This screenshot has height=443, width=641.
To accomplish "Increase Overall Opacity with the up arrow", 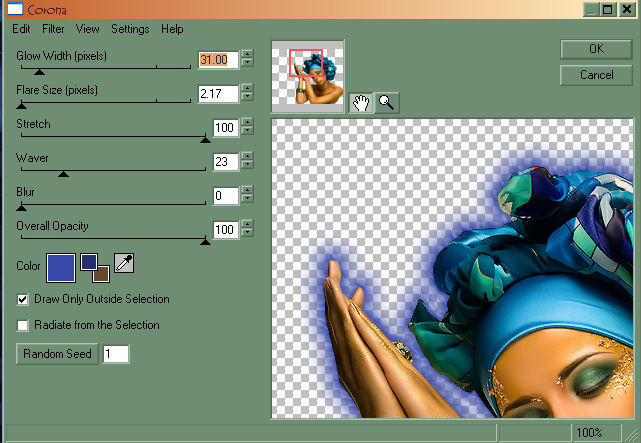I will 247,224.
